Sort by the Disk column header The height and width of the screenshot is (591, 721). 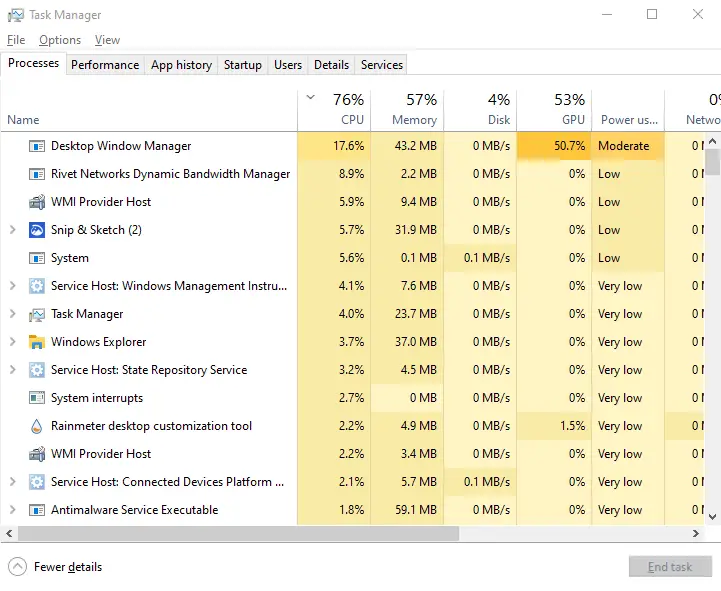point(481,110)
